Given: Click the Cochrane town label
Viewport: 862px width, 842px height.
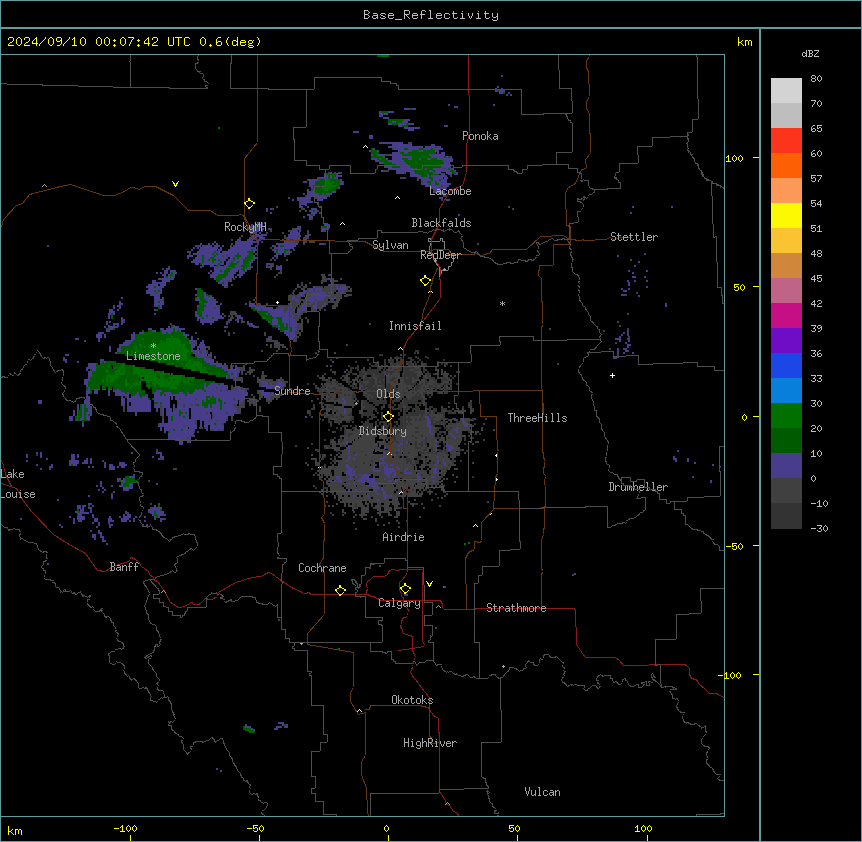Looking at the screenshot, I should coord(322,568).
